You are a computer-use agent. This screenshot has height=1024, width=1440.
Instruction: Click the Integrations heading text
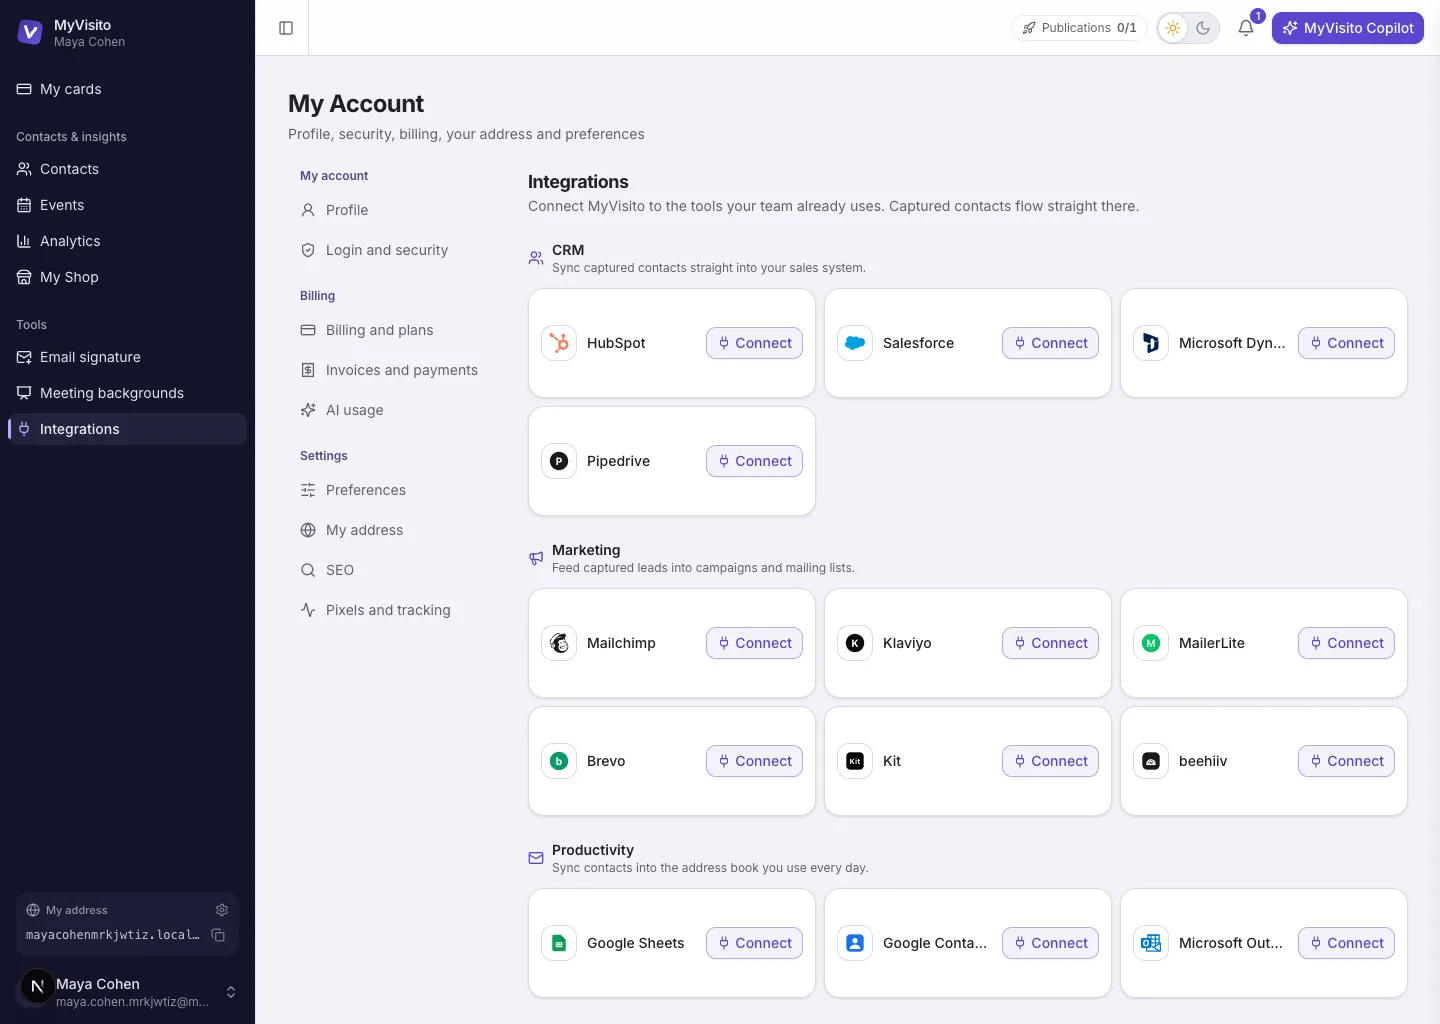(x=578, y=182)
